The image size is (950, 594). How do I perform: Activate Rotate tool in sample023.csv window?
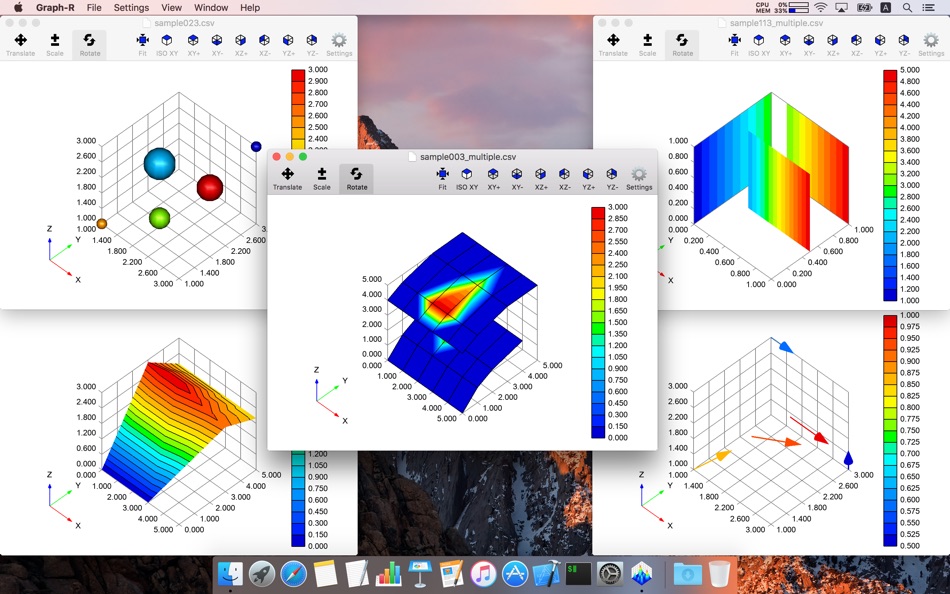click(89, 45)
